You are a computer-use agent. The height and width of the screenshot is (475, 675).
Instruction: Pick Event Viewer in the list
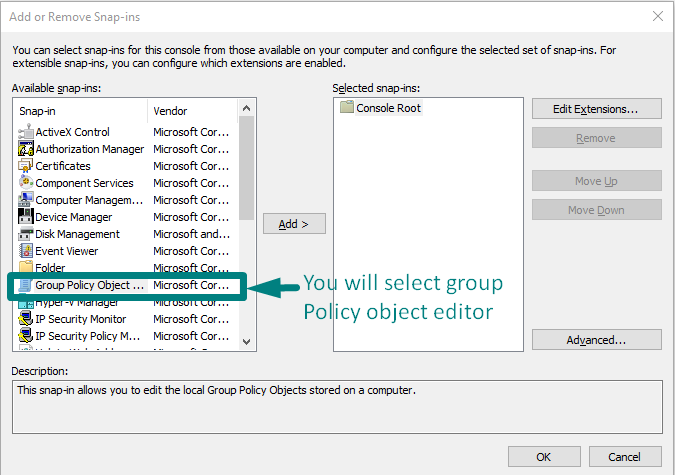(x=67, y=251)
